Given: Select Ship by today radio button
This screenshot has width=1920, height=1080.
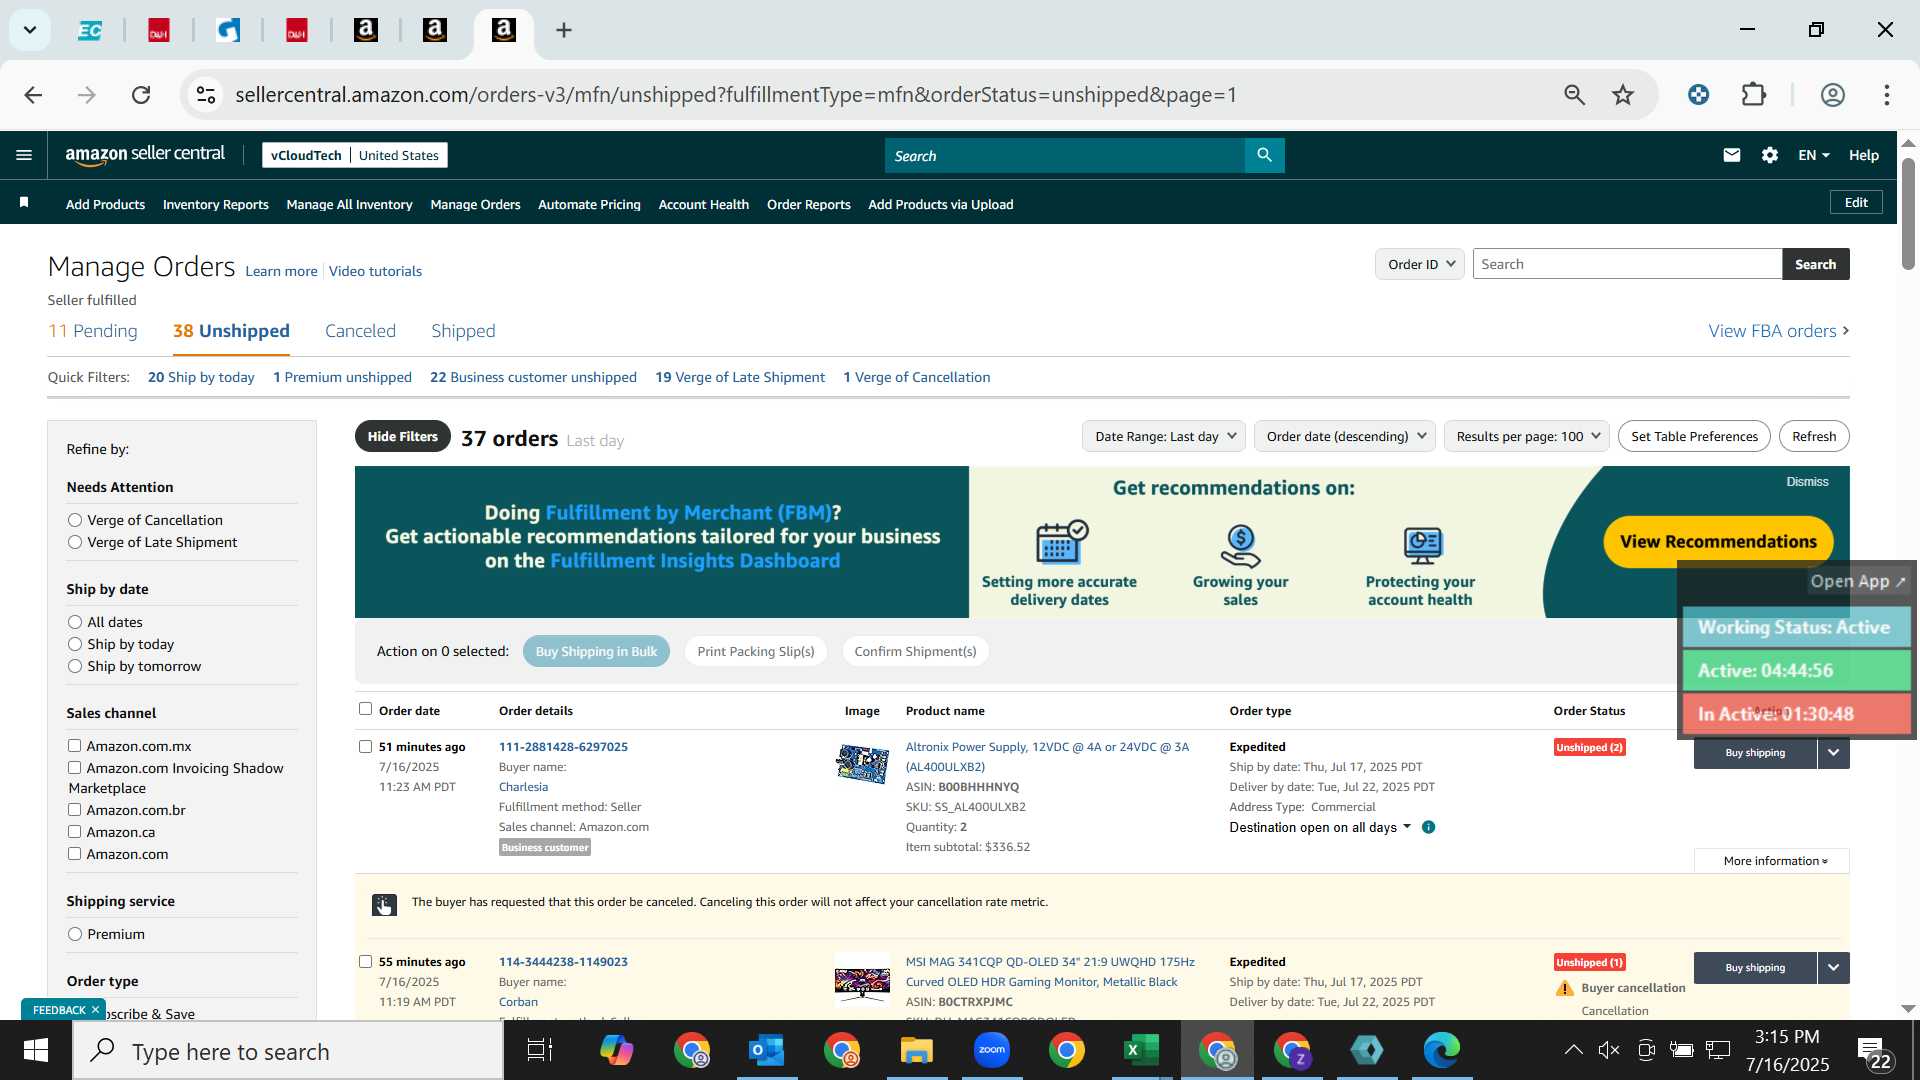Looking at the screenshot, I should coord(75,644).
